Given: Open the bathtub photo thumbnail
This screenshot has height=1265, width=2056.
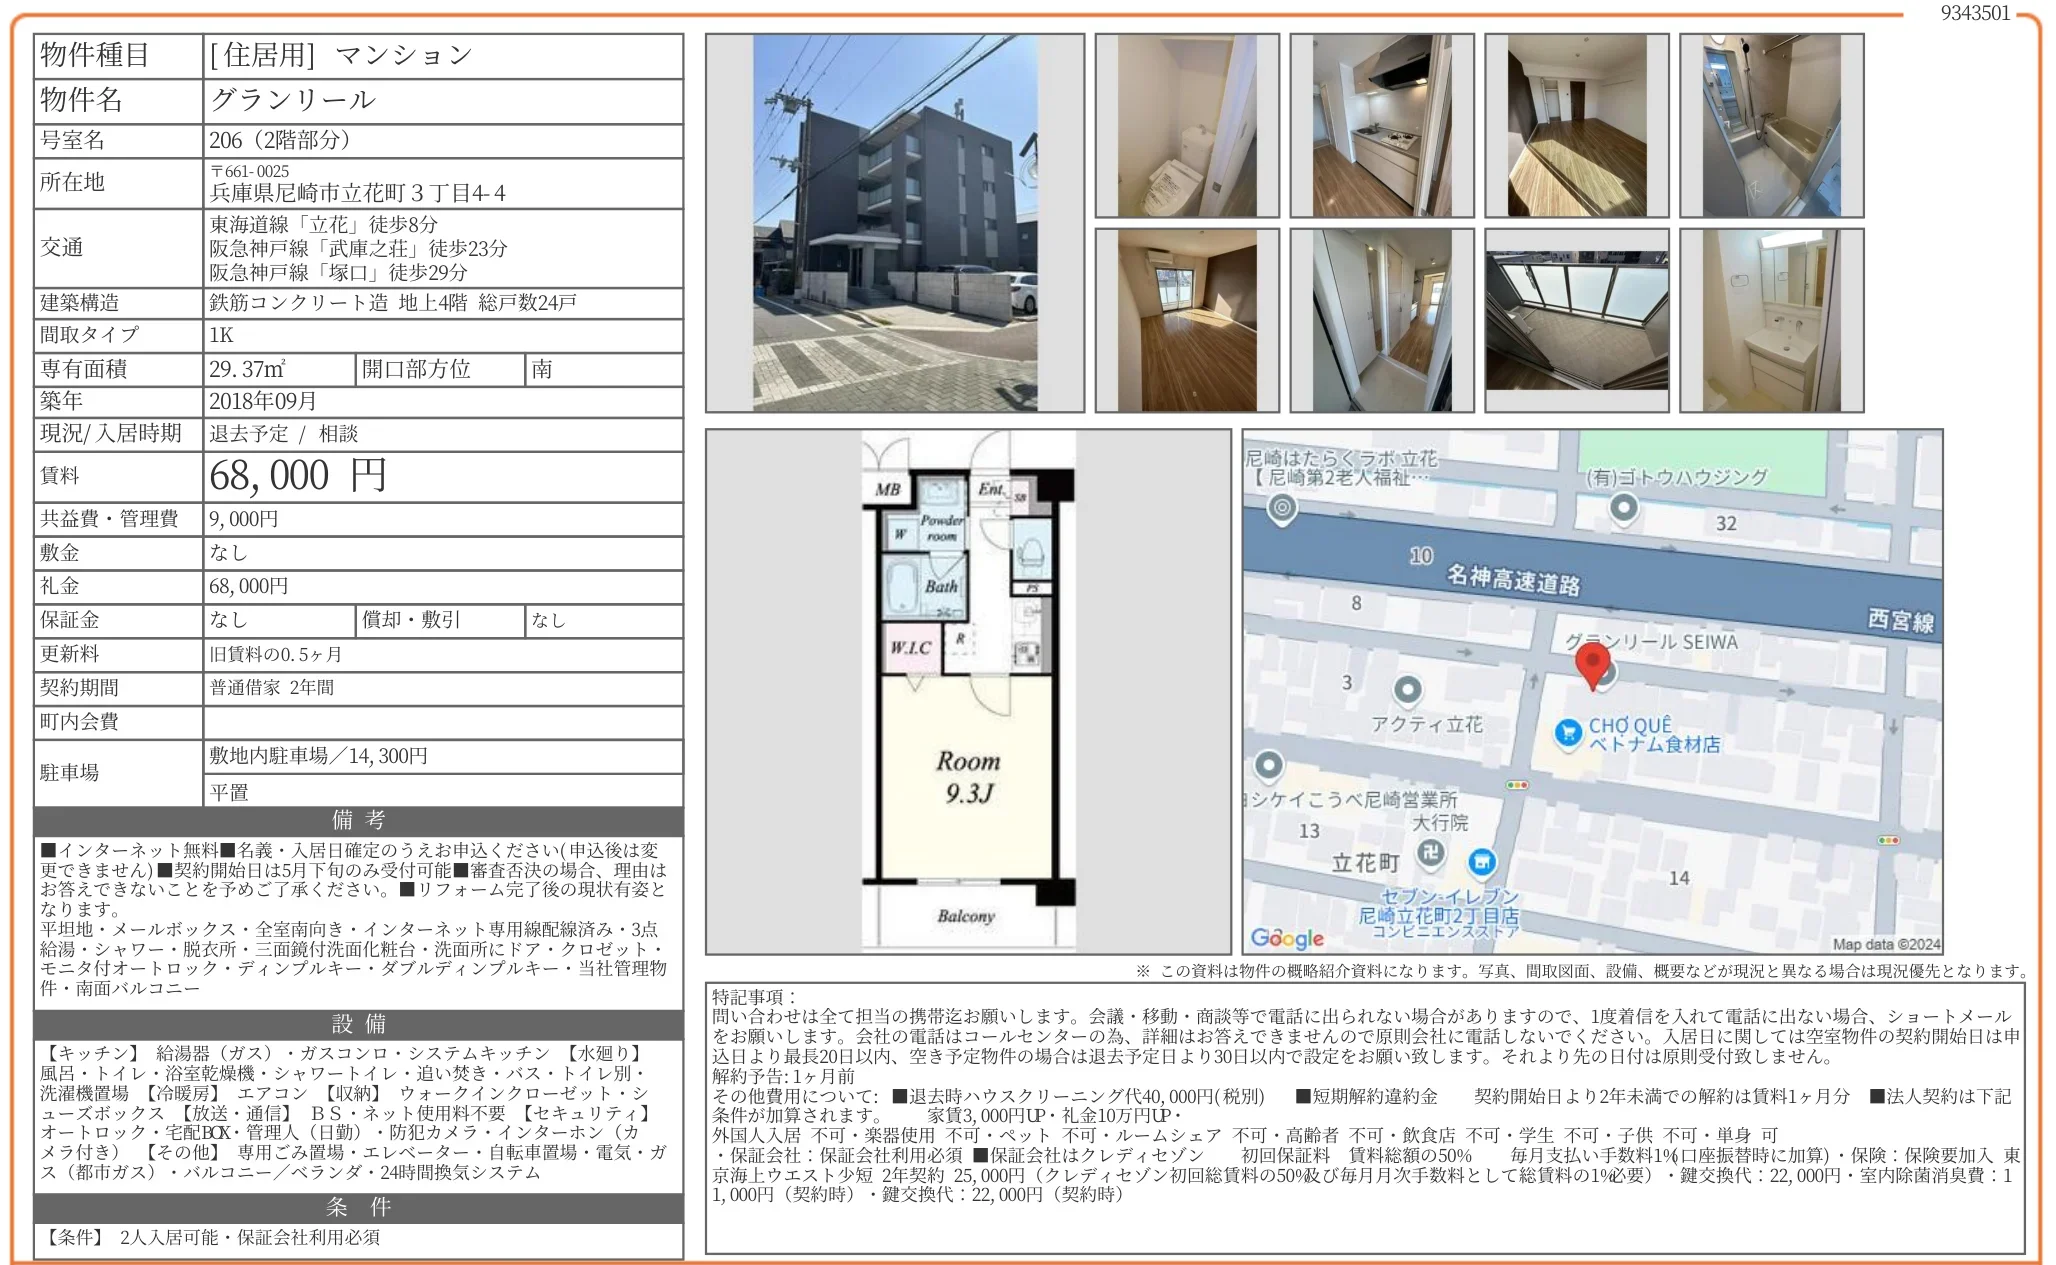Looking at the screenshot, I should (1771, 126).
